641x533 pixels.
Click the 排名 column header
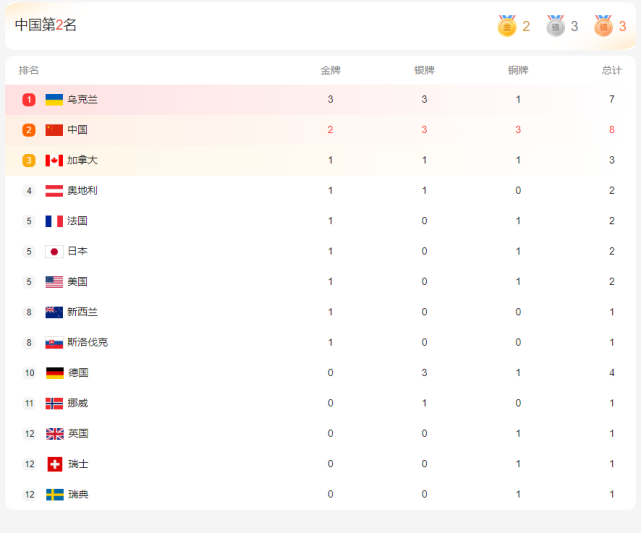29,70
